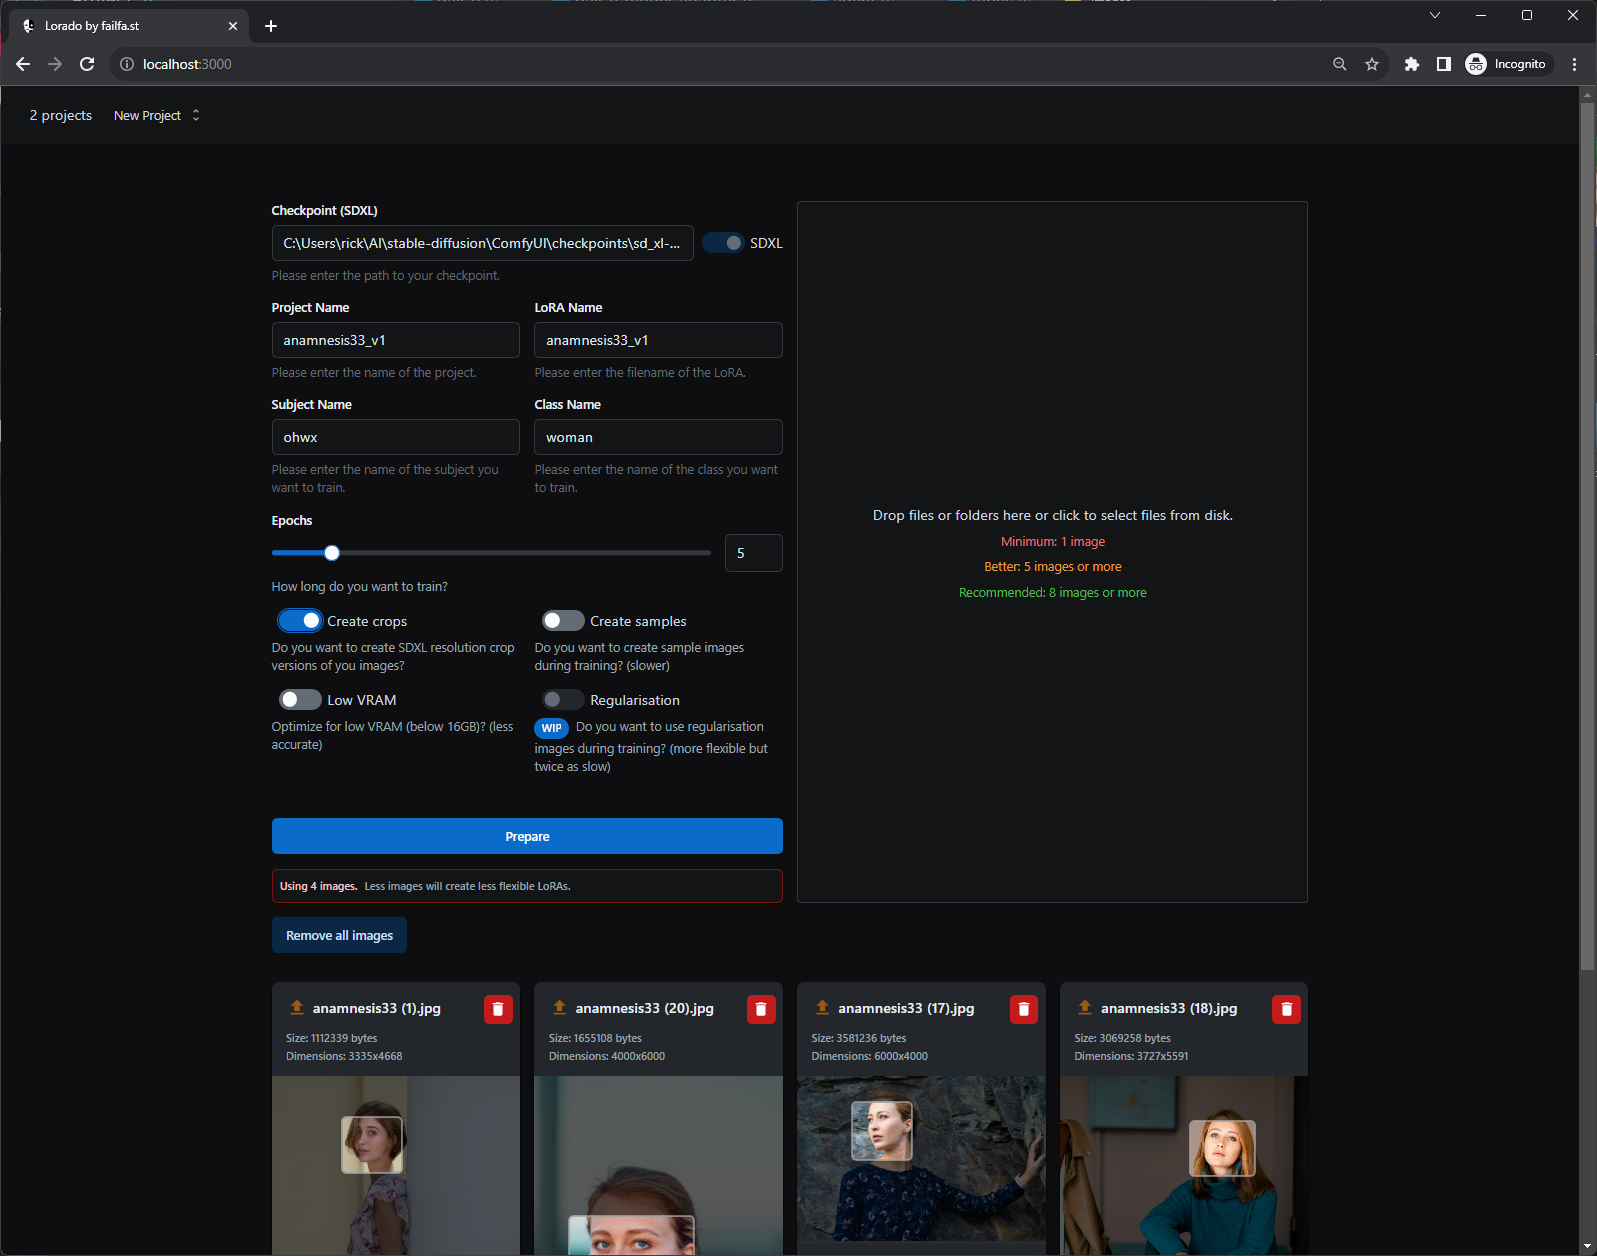Enable the Low VRAM switch
This screenshot has height=1256, width=1597.
tap(300, 700)
